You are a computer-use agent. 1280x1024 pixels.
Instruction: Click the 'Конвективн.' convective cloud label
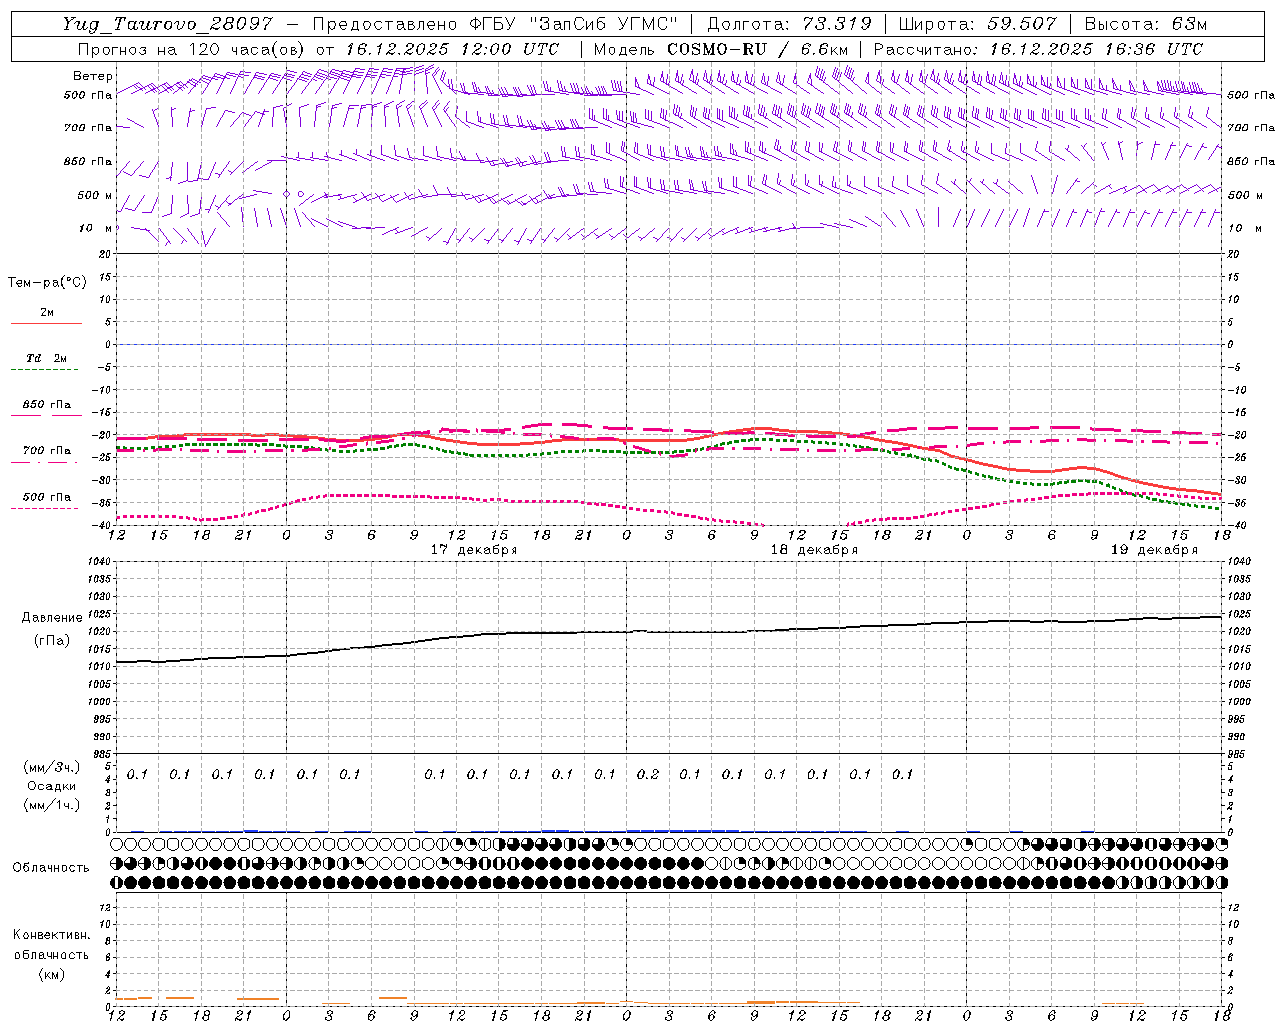click(x=51, y=935)
